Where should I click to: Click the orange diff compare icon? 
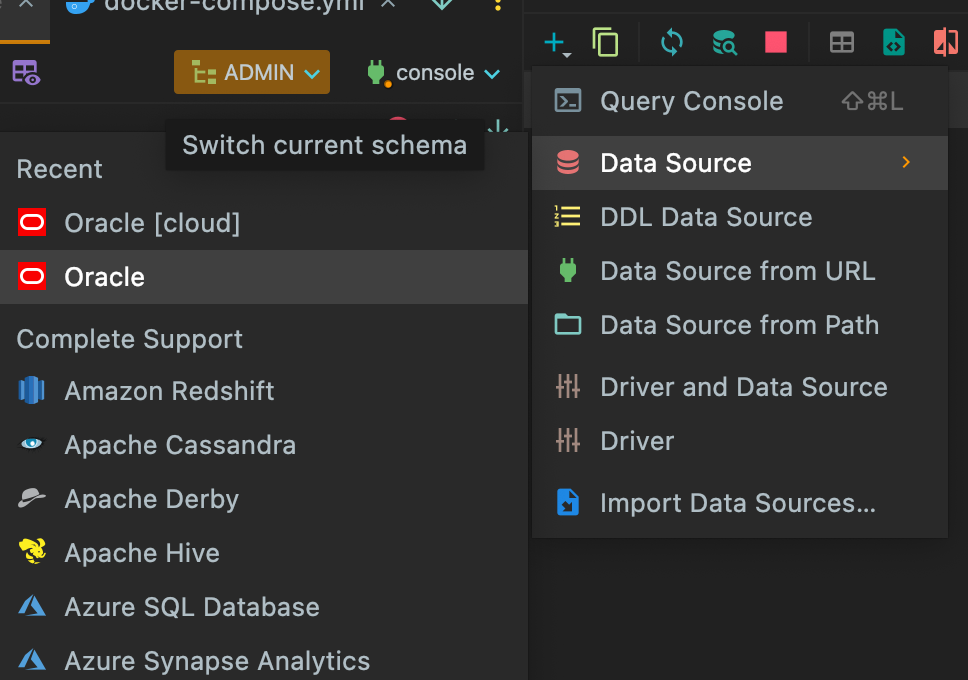tap(946, 42)
